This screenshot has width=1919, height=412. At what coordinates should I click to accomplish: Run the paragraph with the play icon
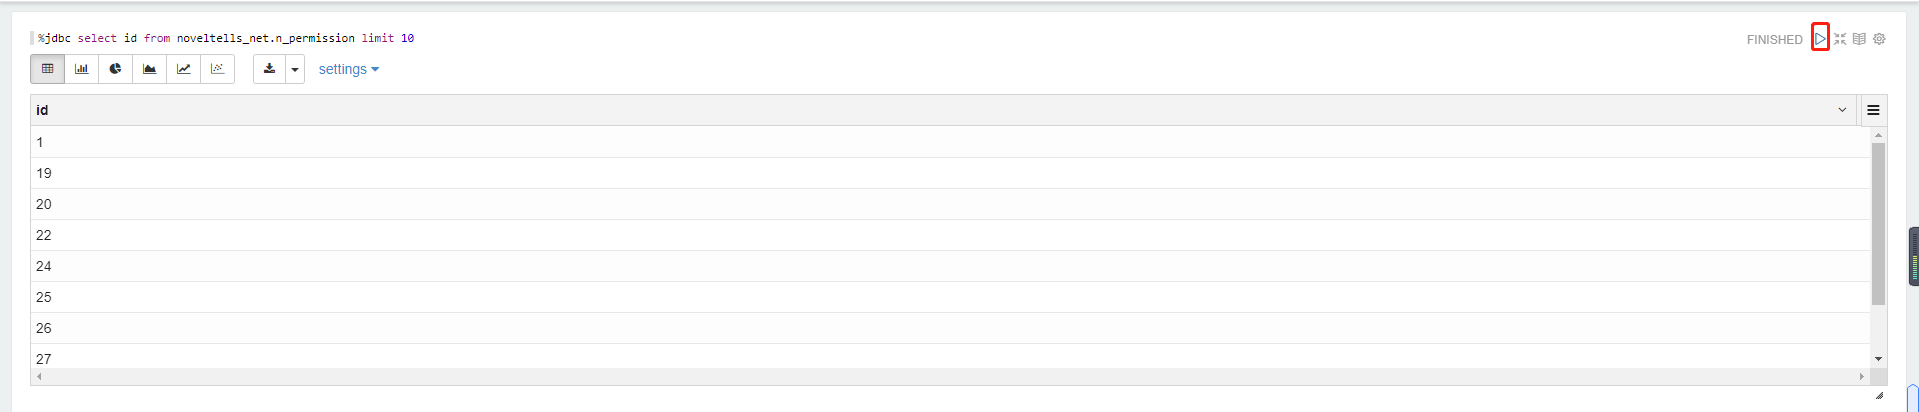coord(1820,39)
